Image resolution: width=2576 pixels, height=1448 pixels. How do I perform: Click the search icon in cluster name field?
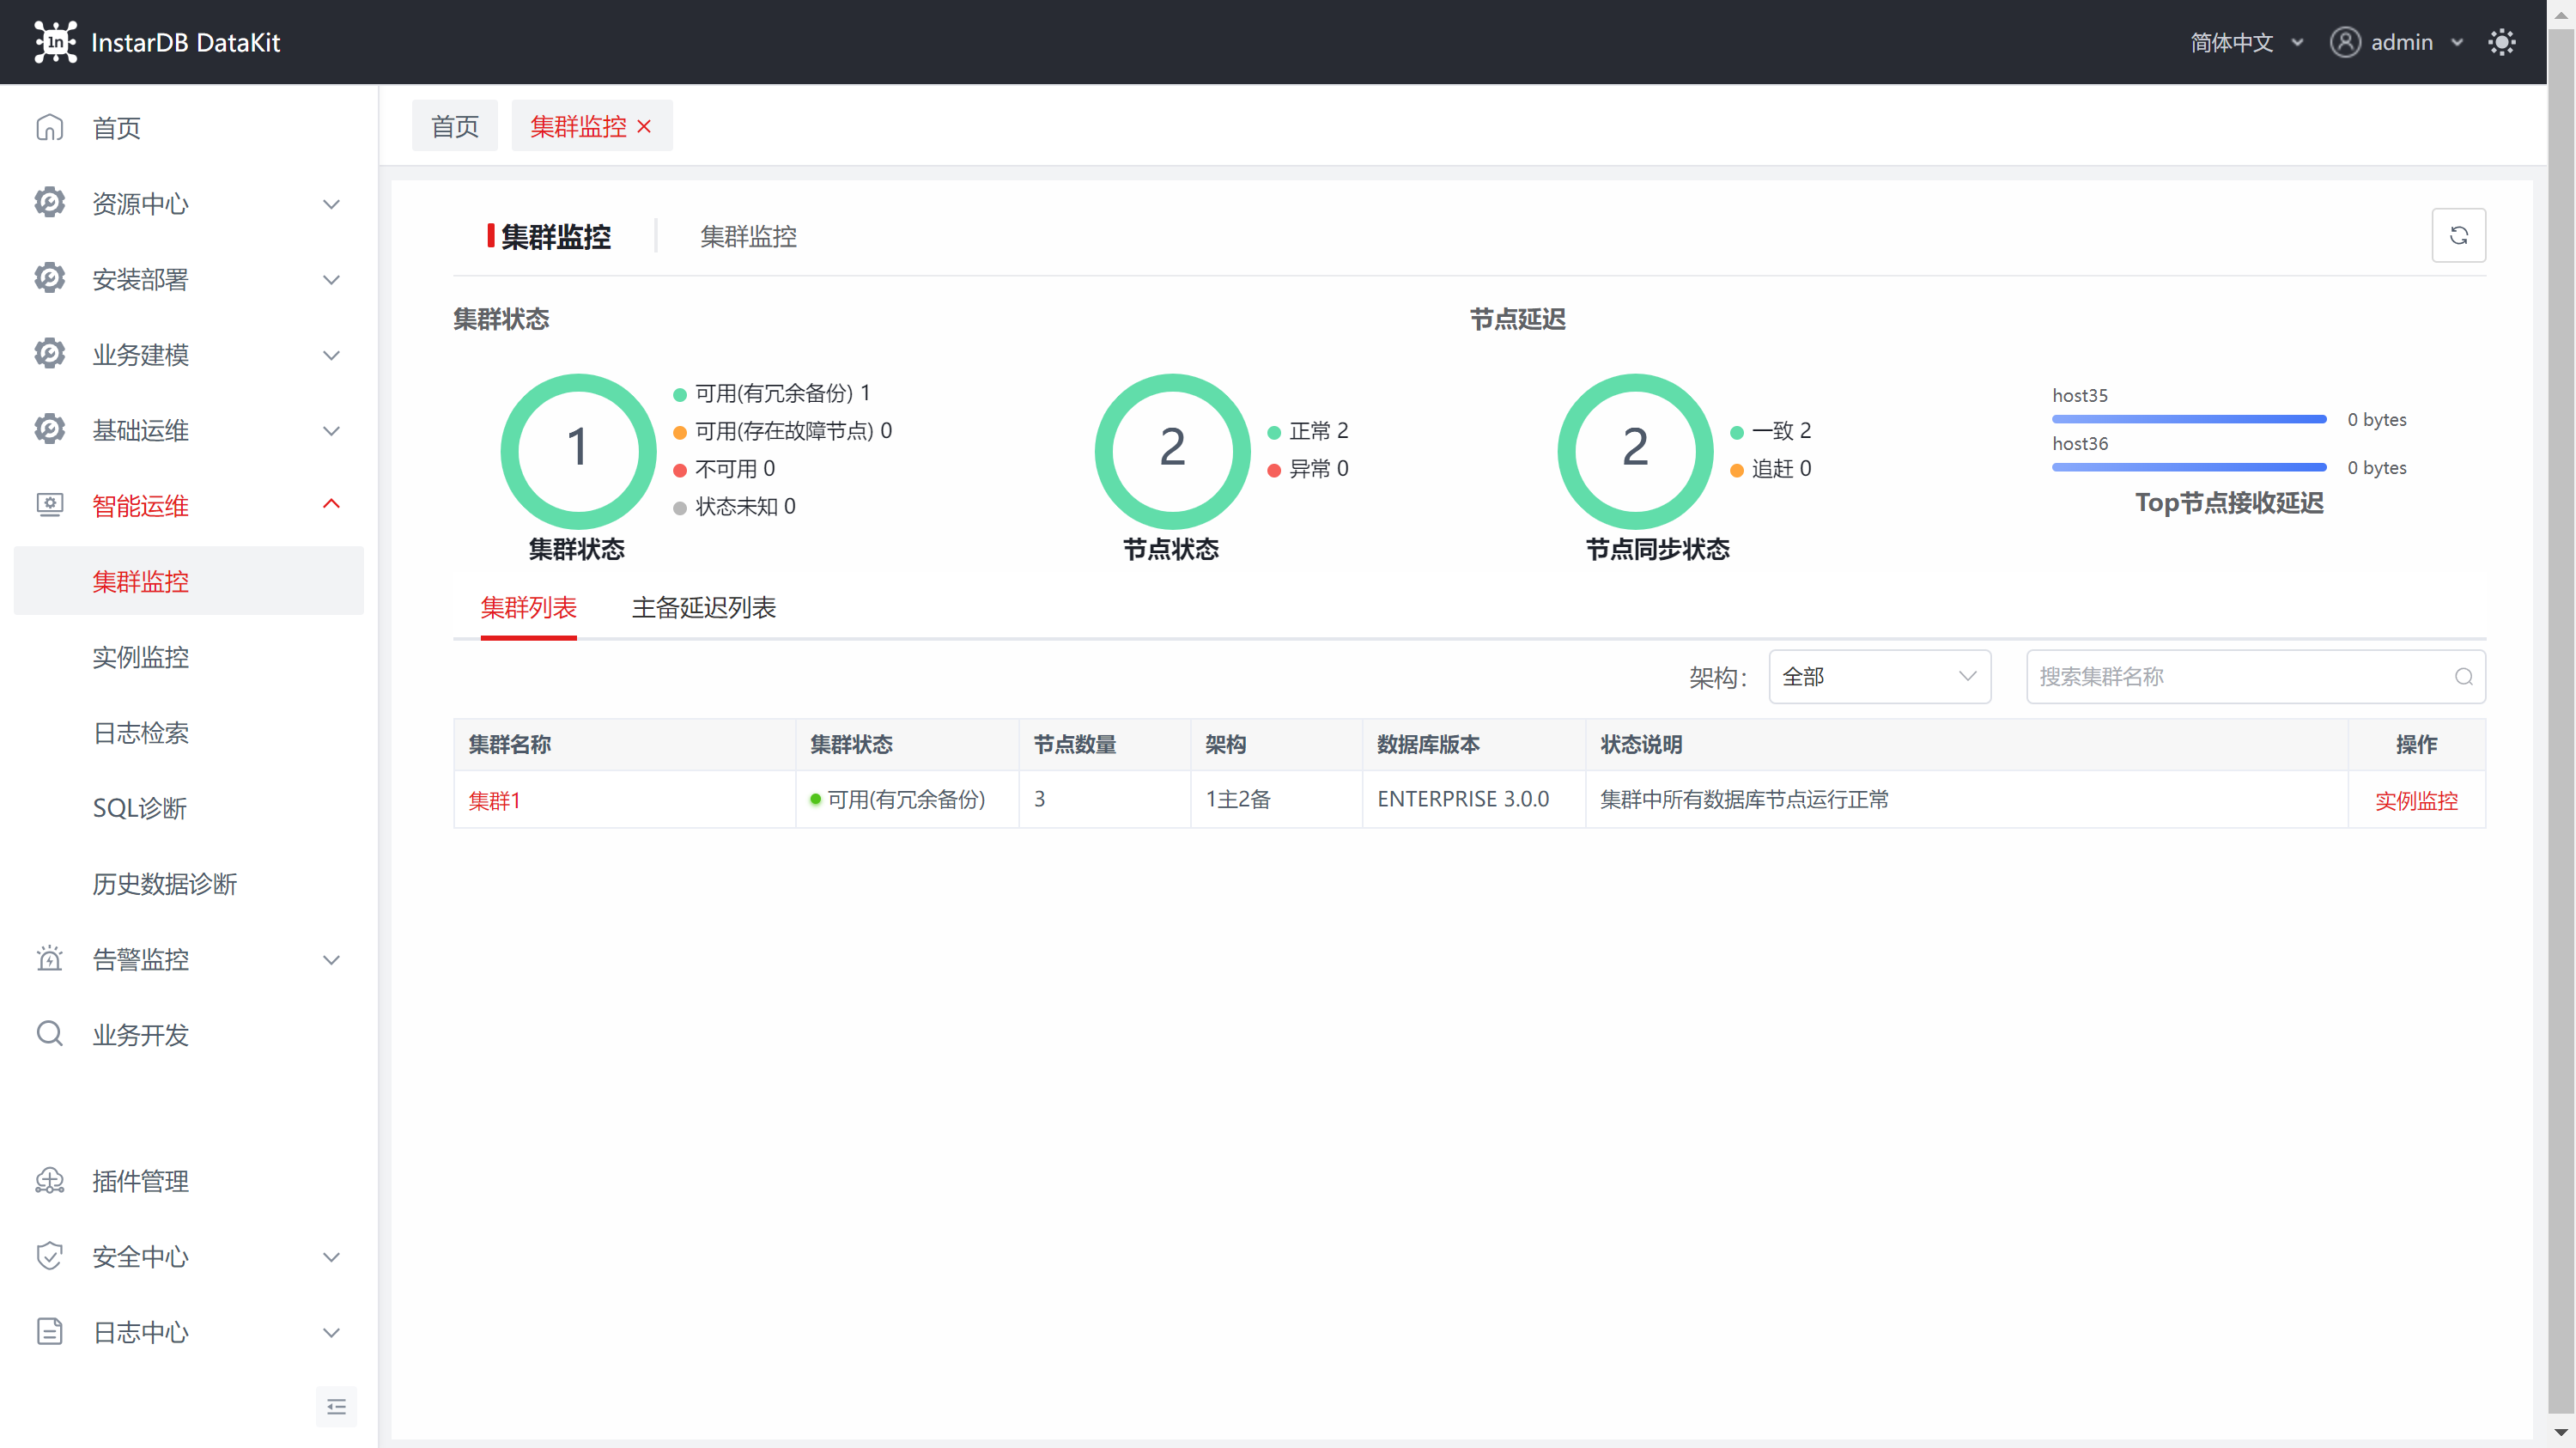[2463, 677]
